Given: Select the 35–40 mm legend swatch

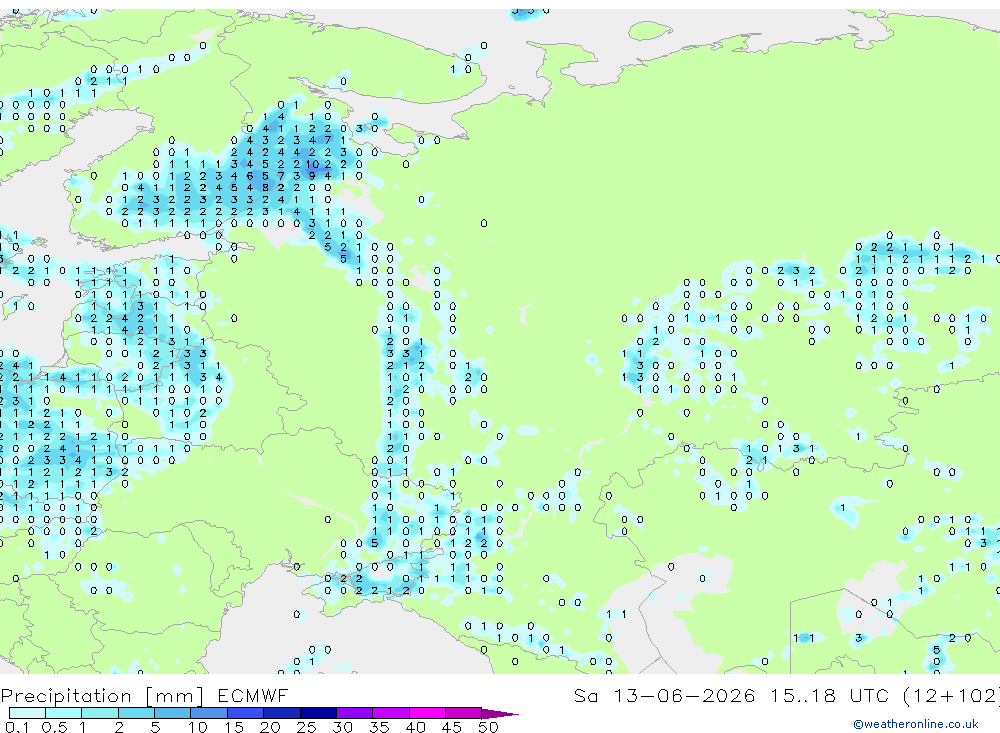Looking at the screenshot, I should 391,713.
